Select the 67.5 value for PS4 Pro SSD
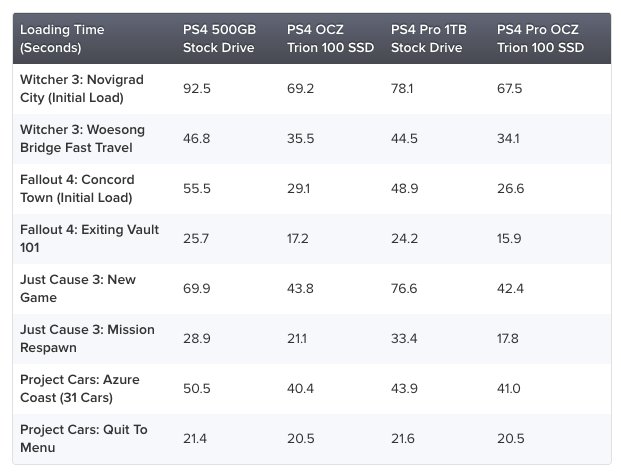 (x=509, y=88)
